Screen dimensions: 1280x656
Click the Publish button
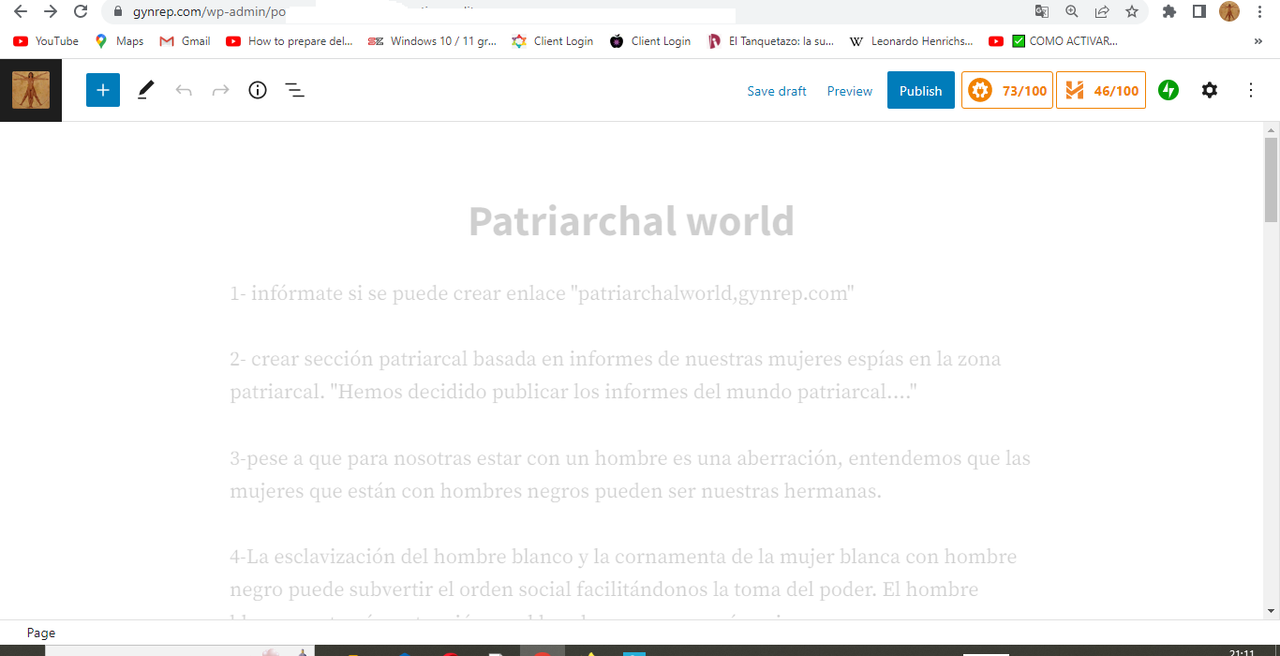921,90
